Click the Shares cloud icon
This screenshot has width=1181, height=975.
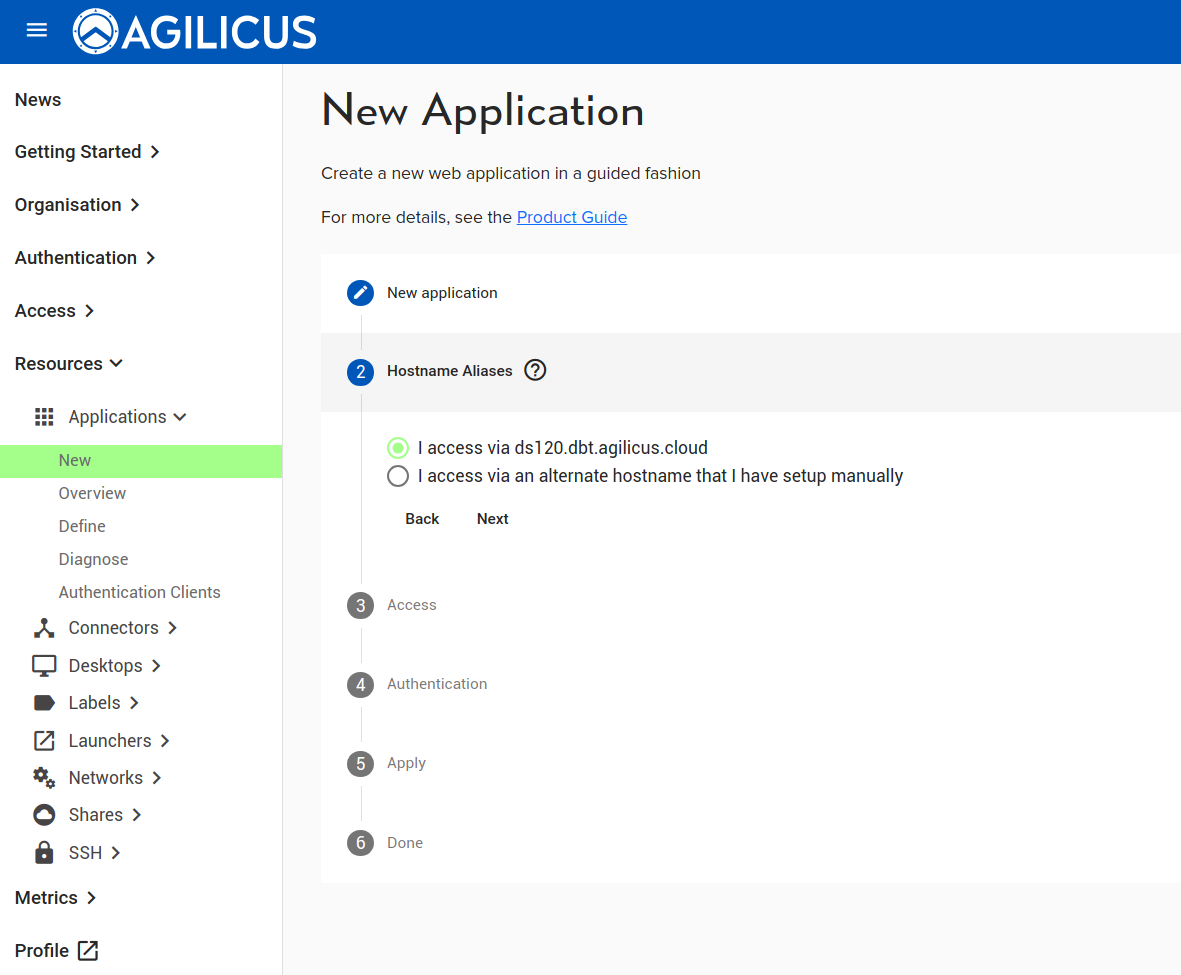pos(44,815)
